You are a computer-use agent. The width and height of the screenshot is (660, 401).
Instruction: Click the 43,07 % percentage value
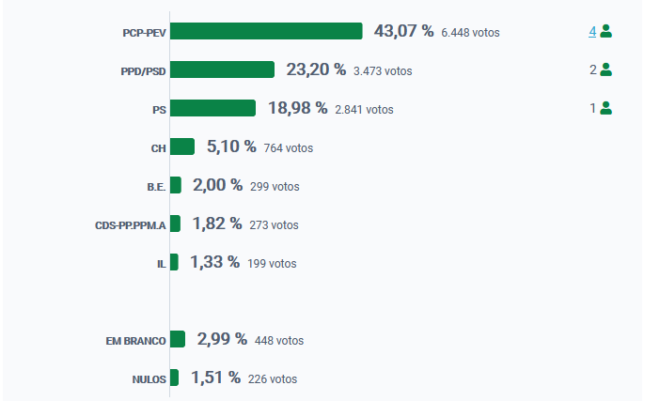pyautogui.click(x=404, y=31)
